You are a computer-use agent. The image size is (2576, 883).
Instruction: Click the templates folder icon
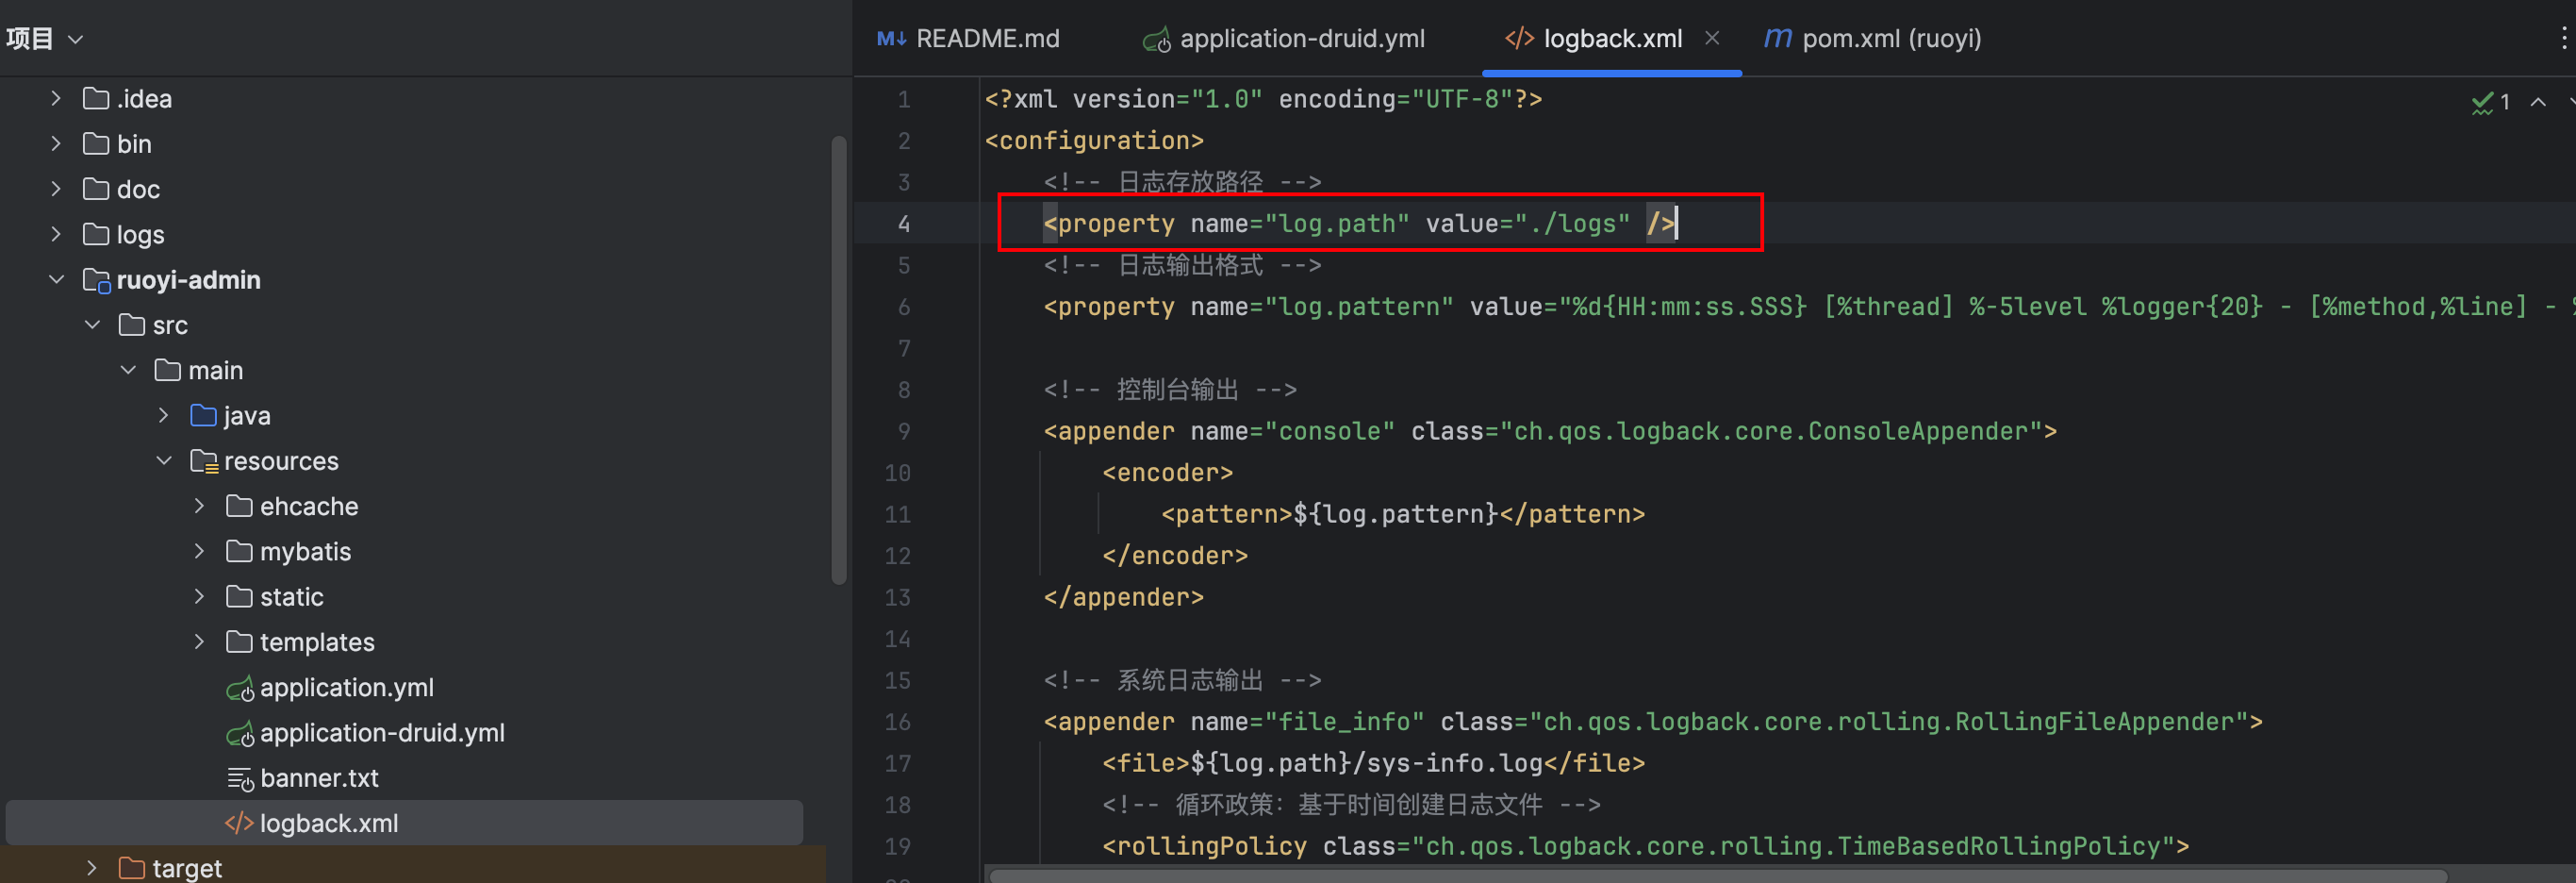point(240,642)
